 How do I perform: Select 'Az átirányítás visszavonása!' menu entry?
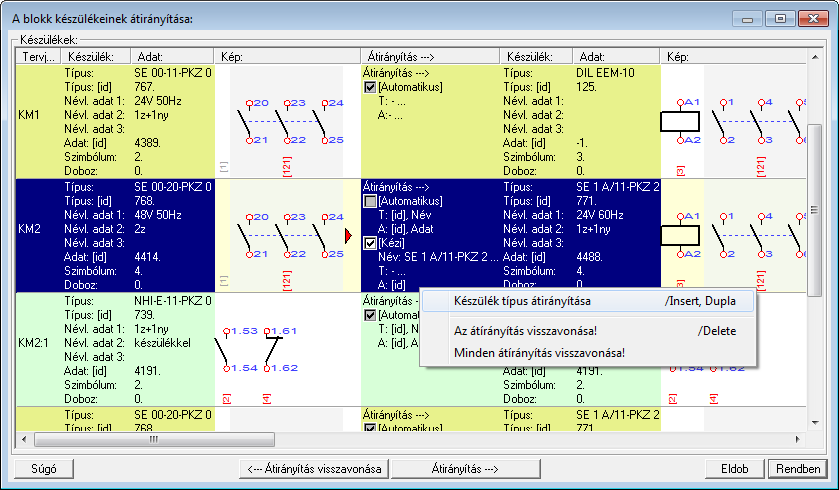(525, 330)
